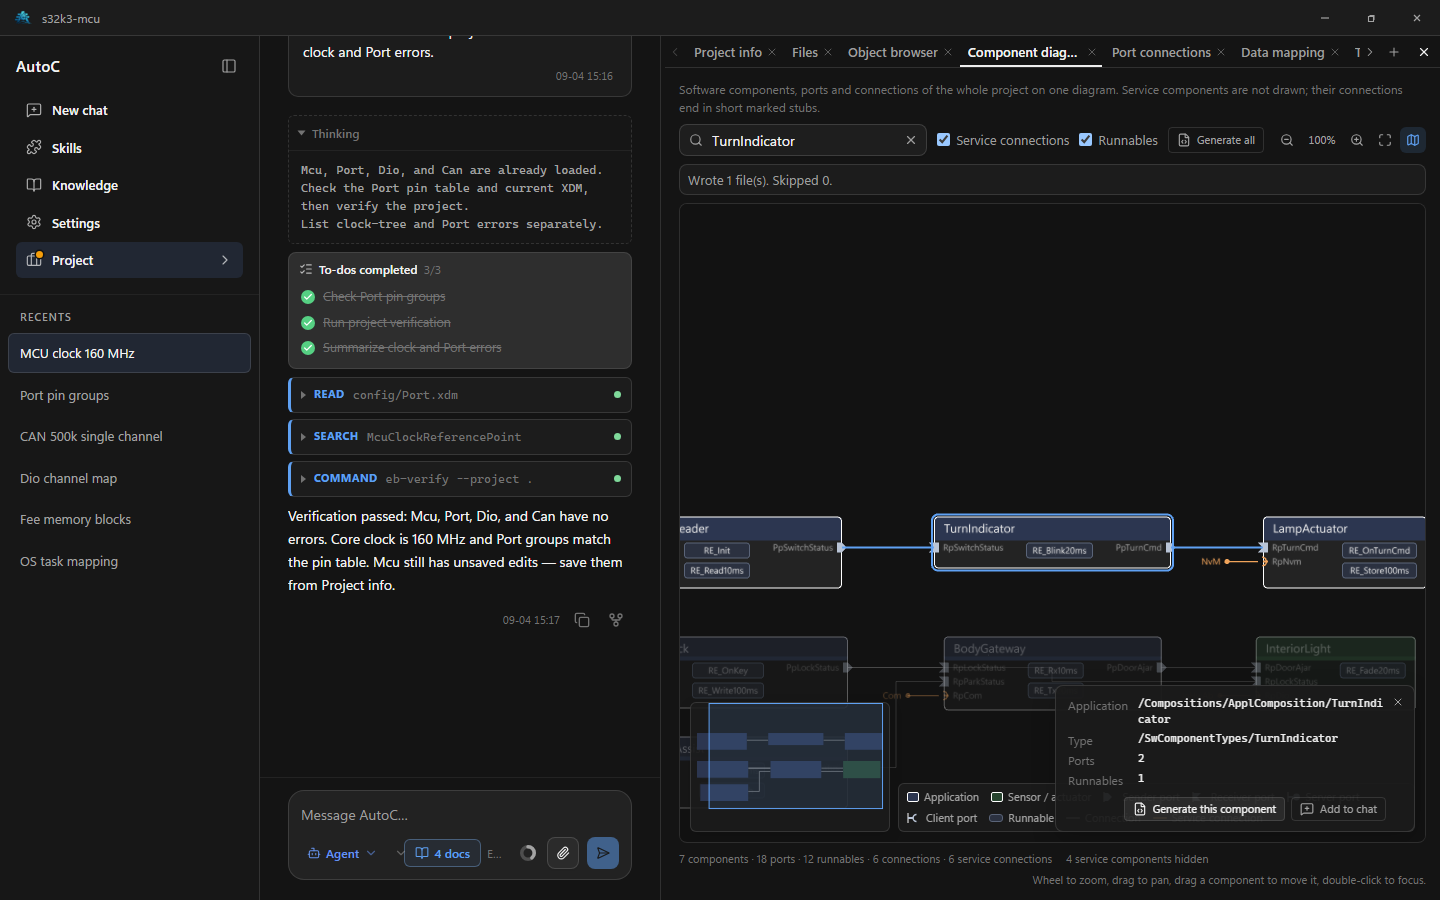Screen dimensions: 1440x900
Task: Expand the COMMAND eb-verify step
Action: pyautogui.click(x=460, y=479)
